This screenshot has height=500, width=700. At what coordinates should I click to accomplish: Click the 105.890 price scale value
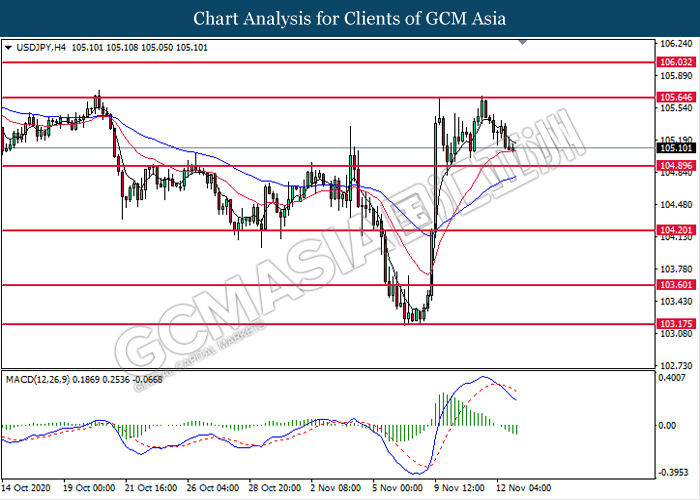(x=676, y=76)
